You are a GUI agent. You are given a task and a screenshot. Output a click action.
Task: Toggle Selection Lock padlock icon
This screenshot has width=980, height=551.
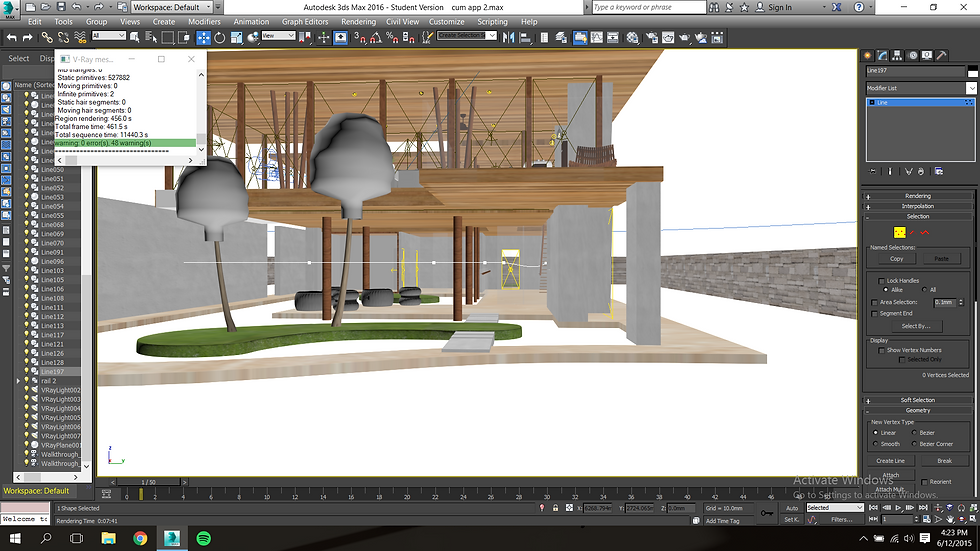click(555, 508)
